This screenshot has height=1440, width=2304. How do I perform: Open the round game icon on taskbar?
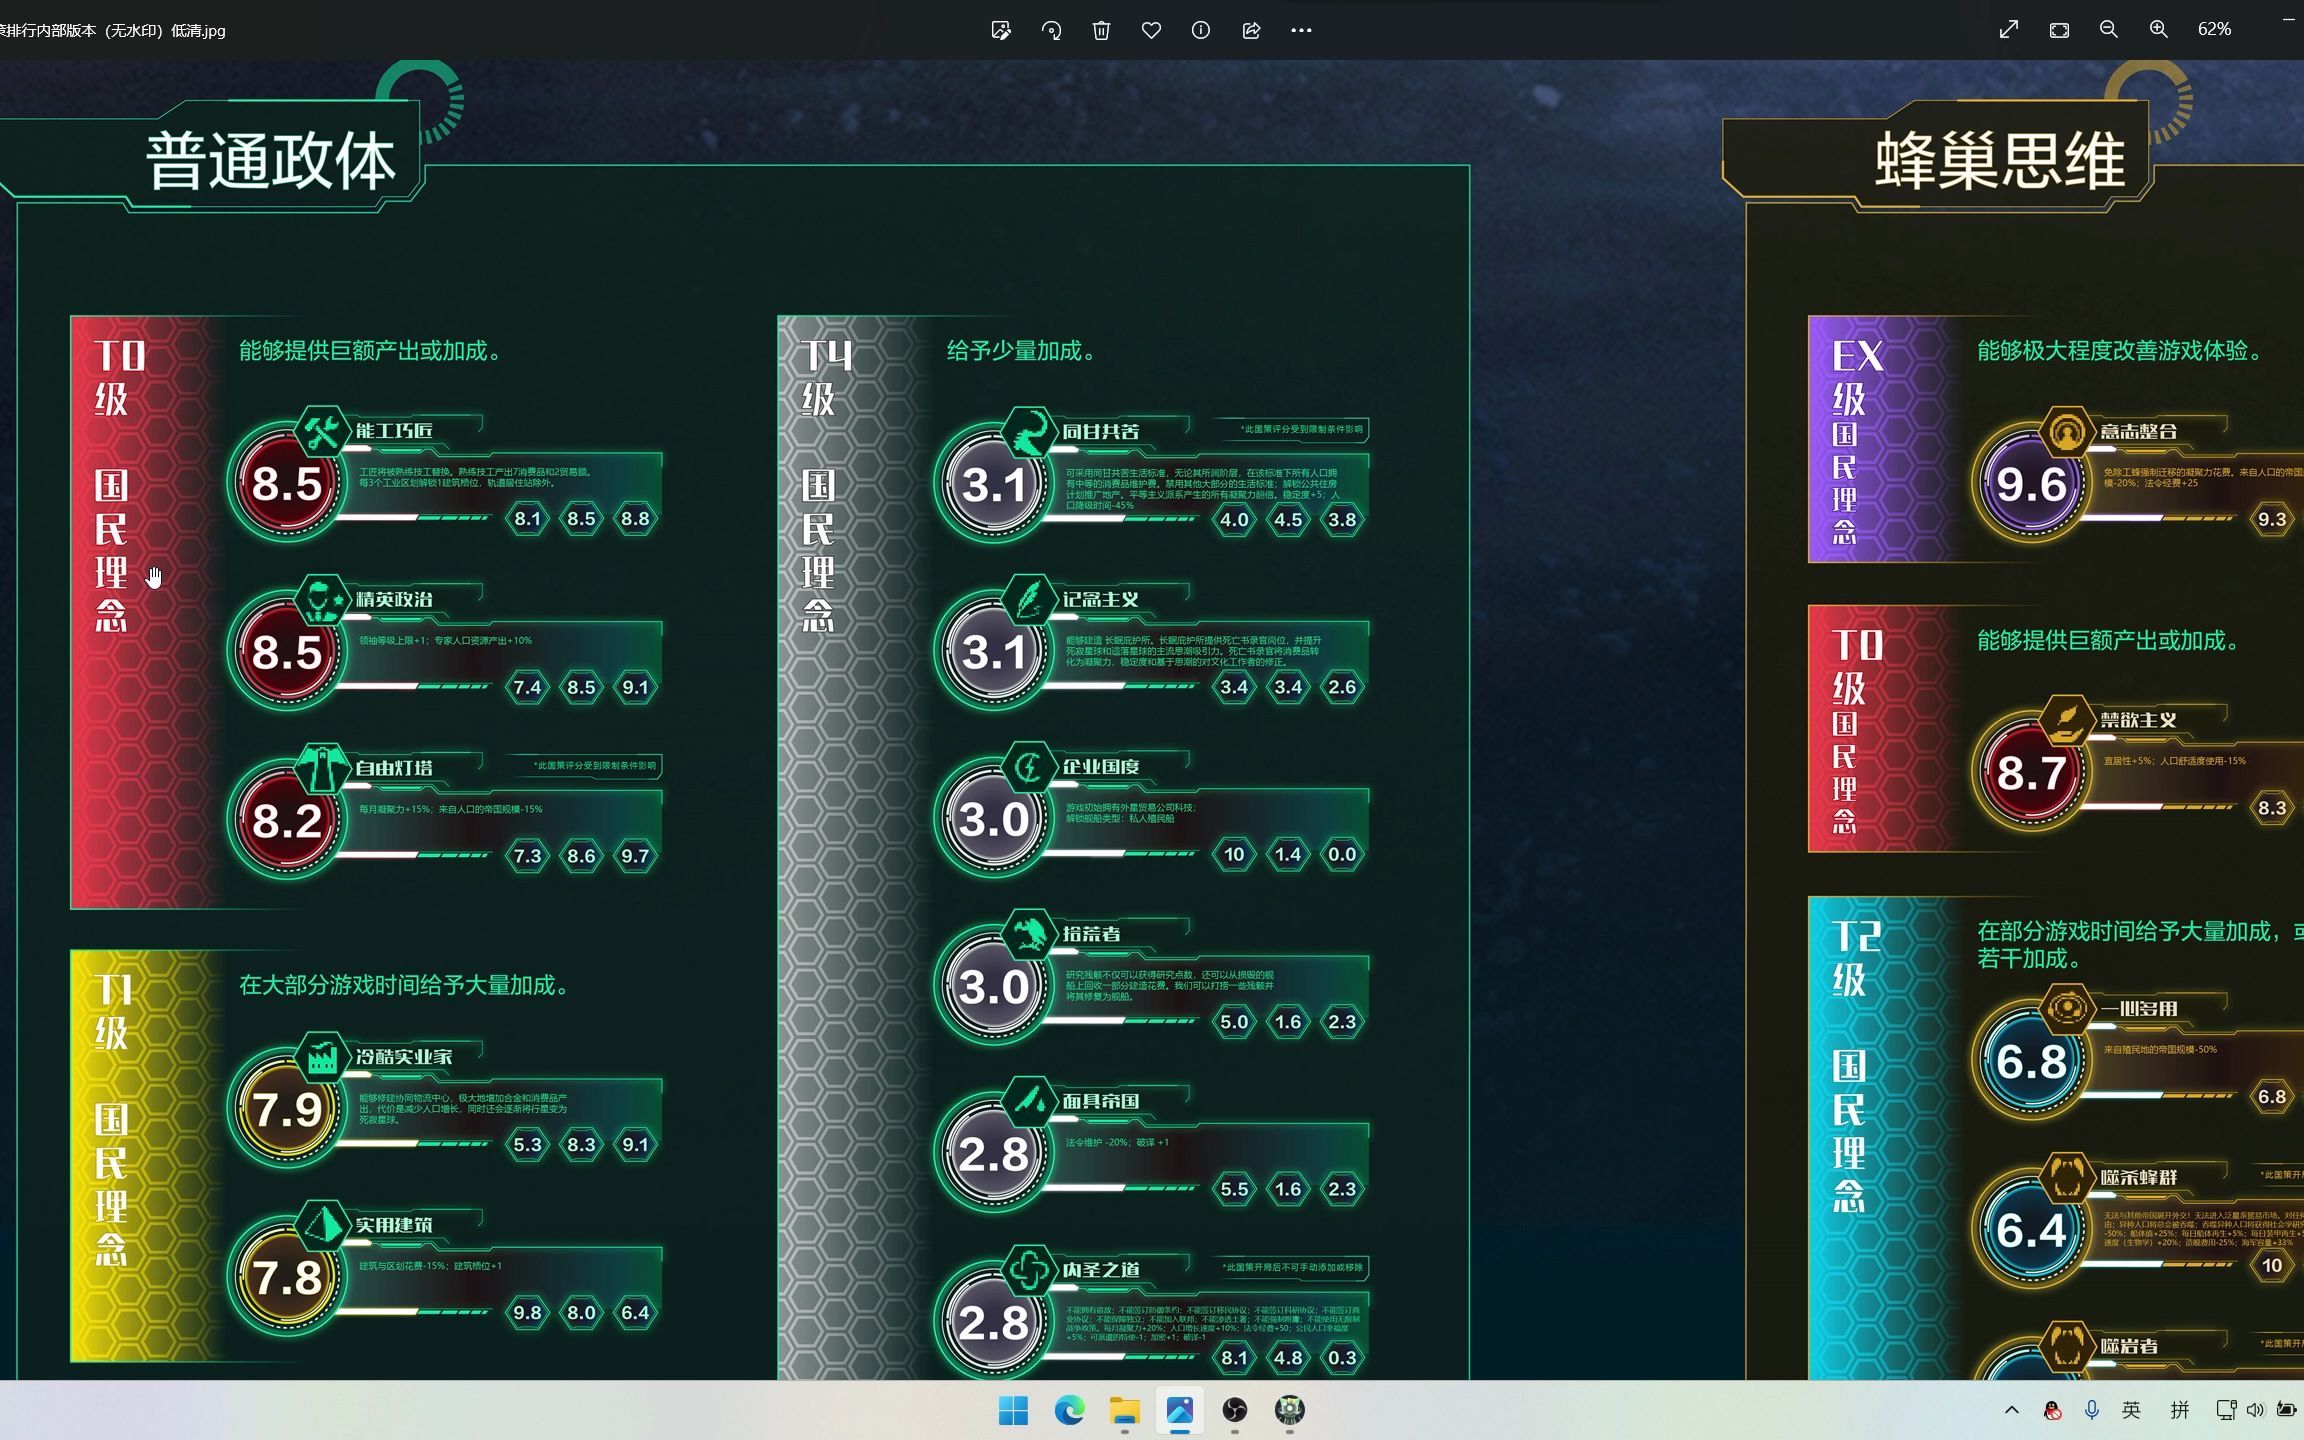point(1290,1410)
